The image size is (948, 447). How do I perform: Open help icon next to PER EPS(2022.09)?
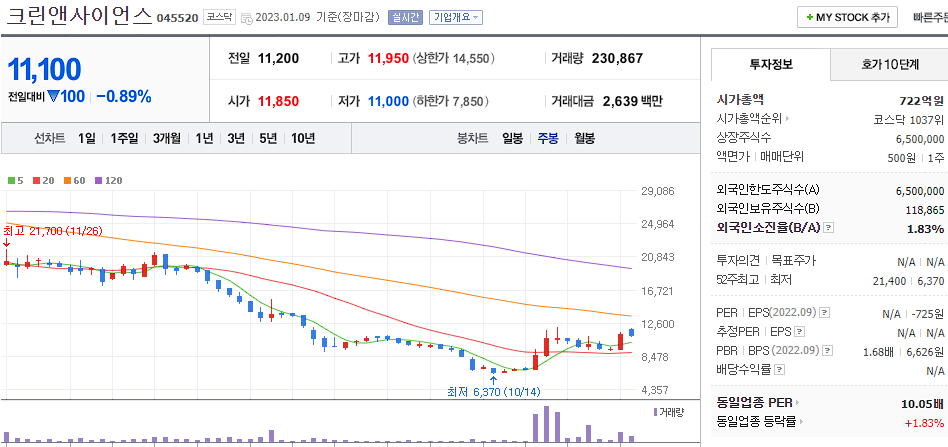tap(824, 313)
